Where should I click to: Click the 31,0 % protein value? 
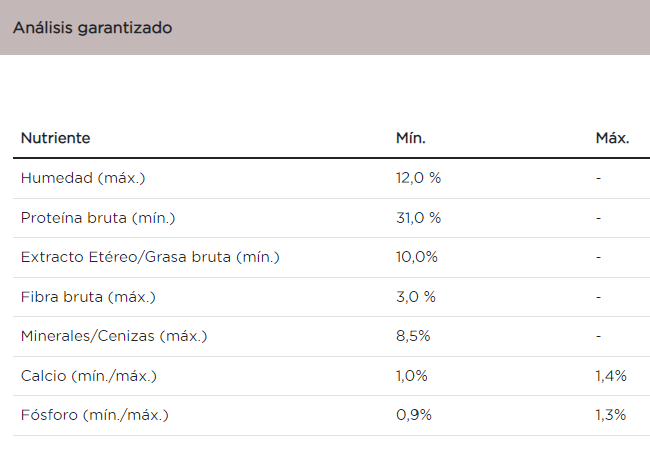click(418, 217)
